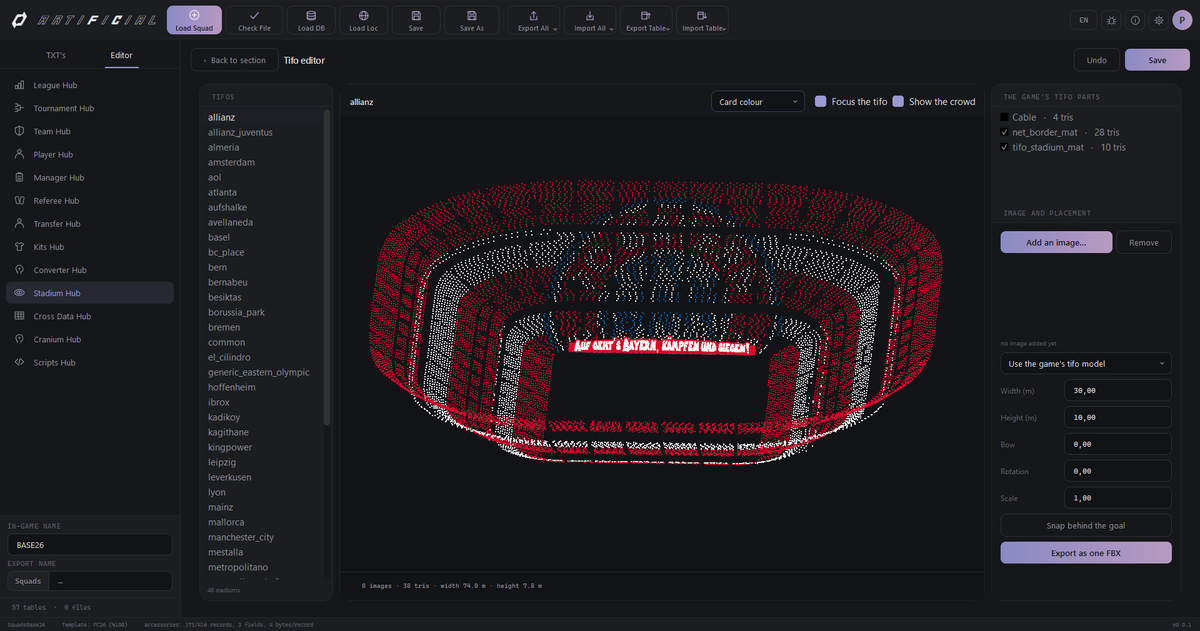Screen dimensions: 1200x631
Task: Click the Height (m) input field
Action: (1118, 417)
